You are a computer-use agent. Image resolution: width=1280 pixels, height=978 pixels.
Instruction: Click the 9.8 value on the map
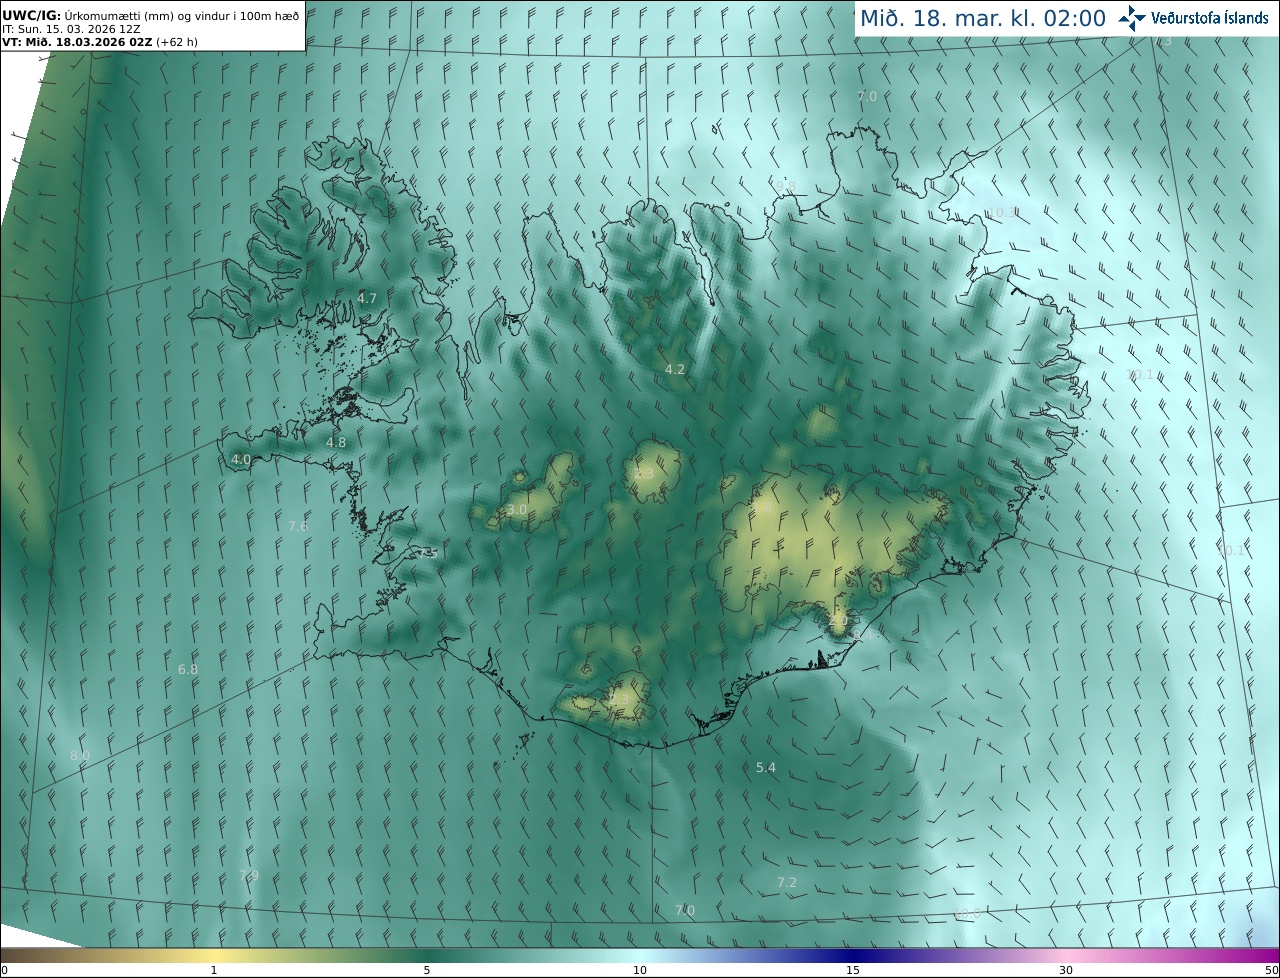785,186
